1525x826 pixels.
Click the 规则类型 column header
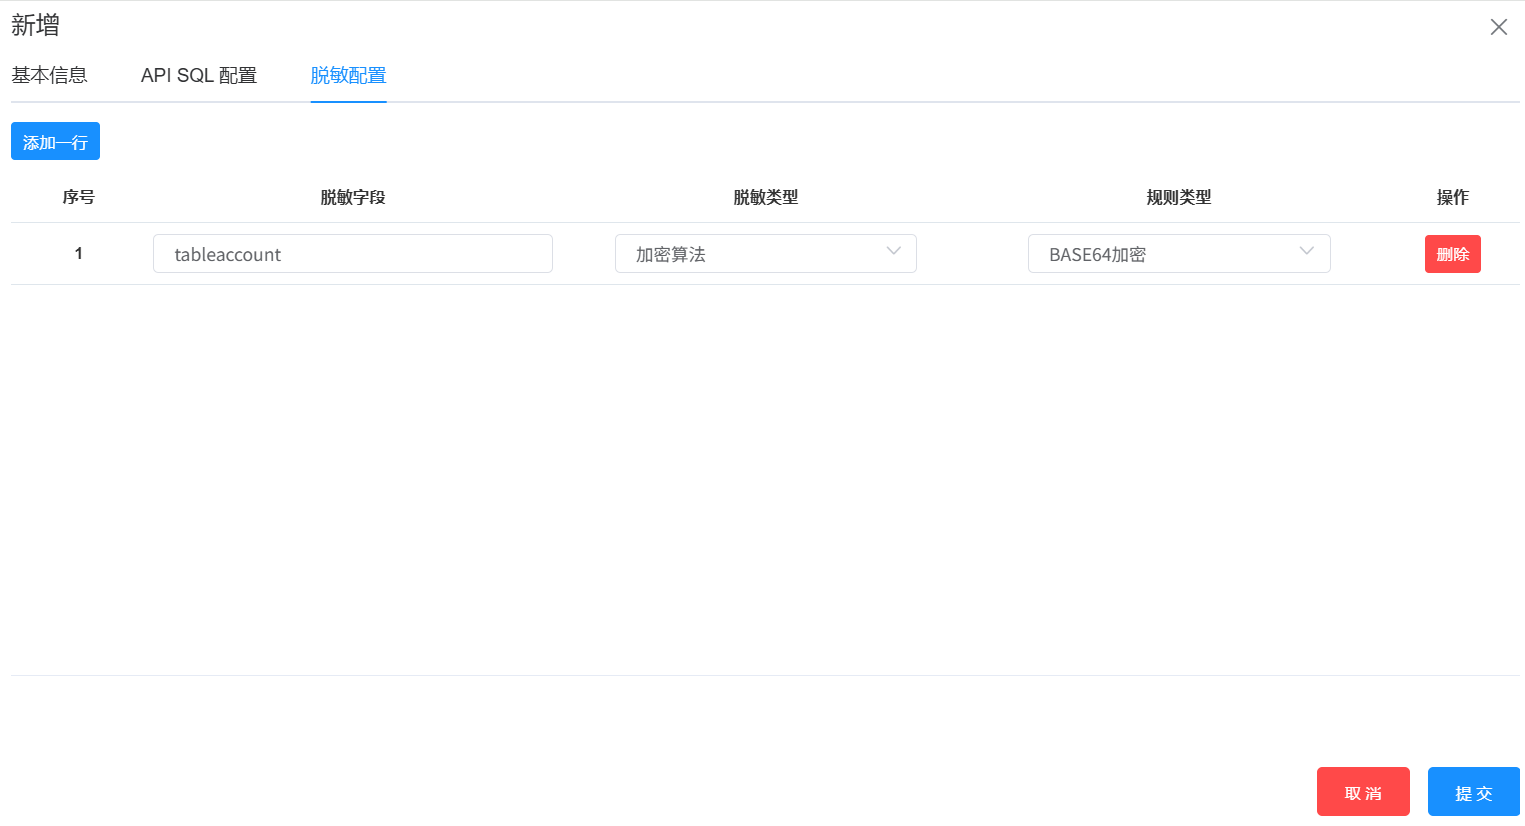[1178, 197]
